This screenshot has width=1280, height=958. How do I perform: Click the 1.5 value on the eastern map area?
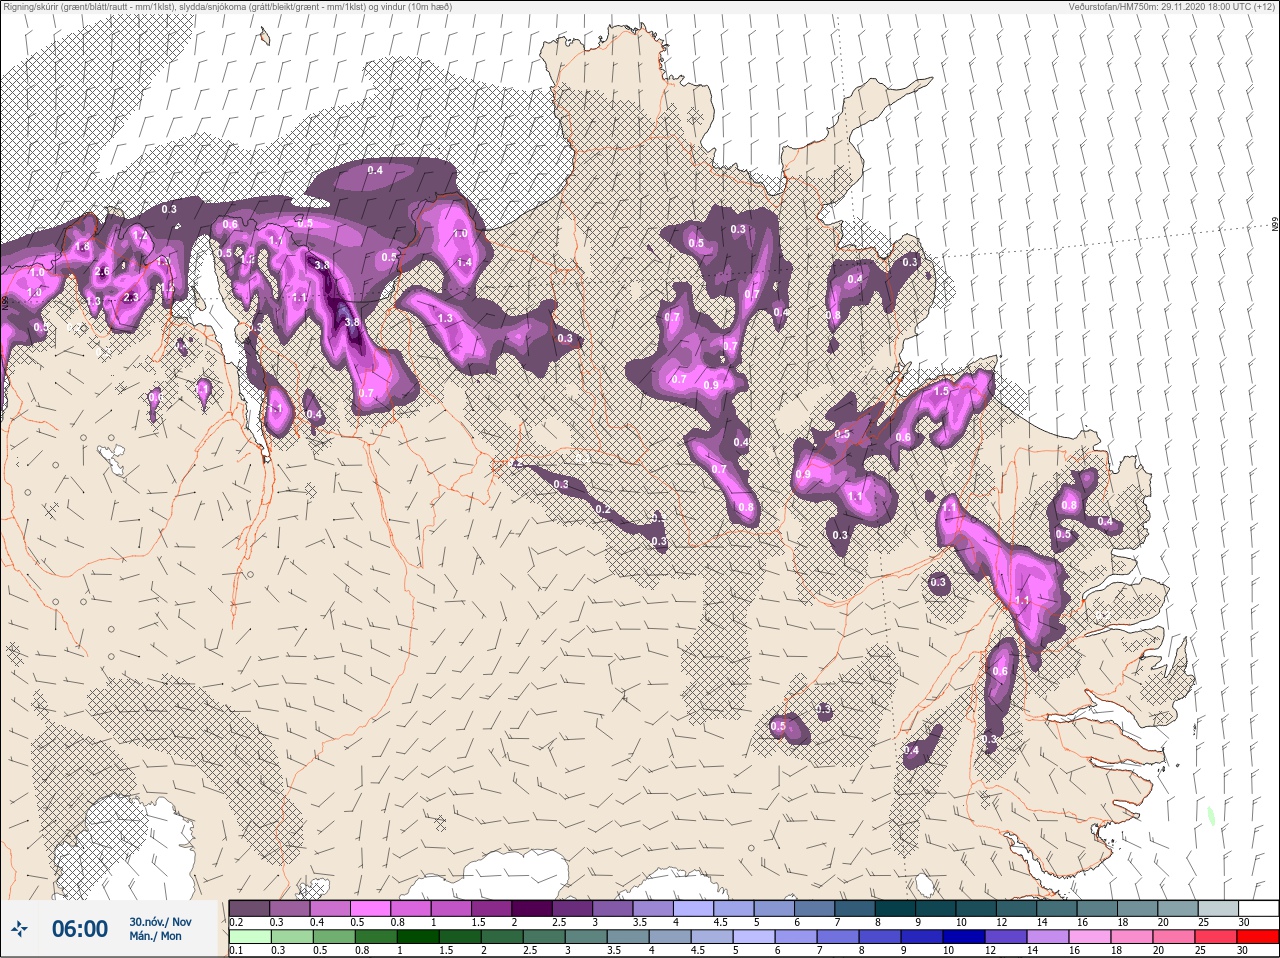[x=941, y=392]
